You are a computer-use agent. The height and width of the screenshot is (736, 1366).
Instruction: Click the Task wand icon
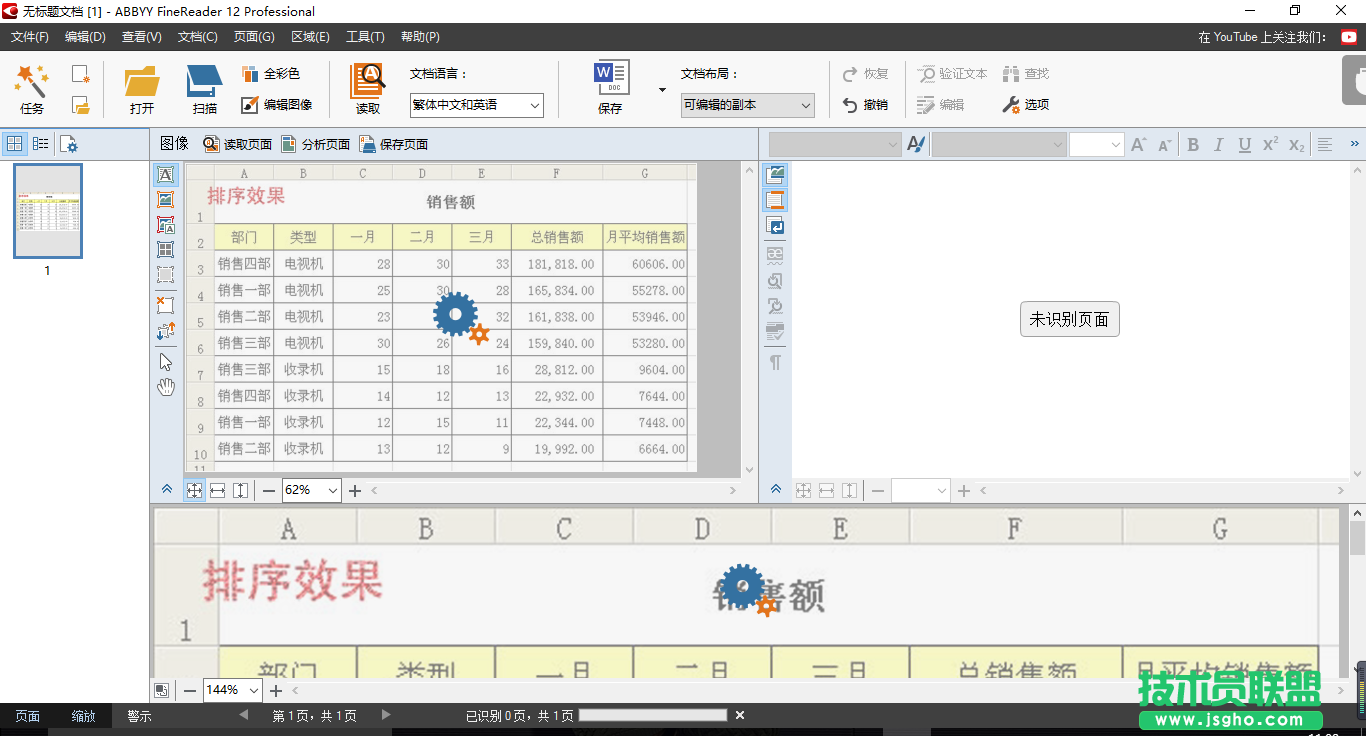click(x=32, y=82)
